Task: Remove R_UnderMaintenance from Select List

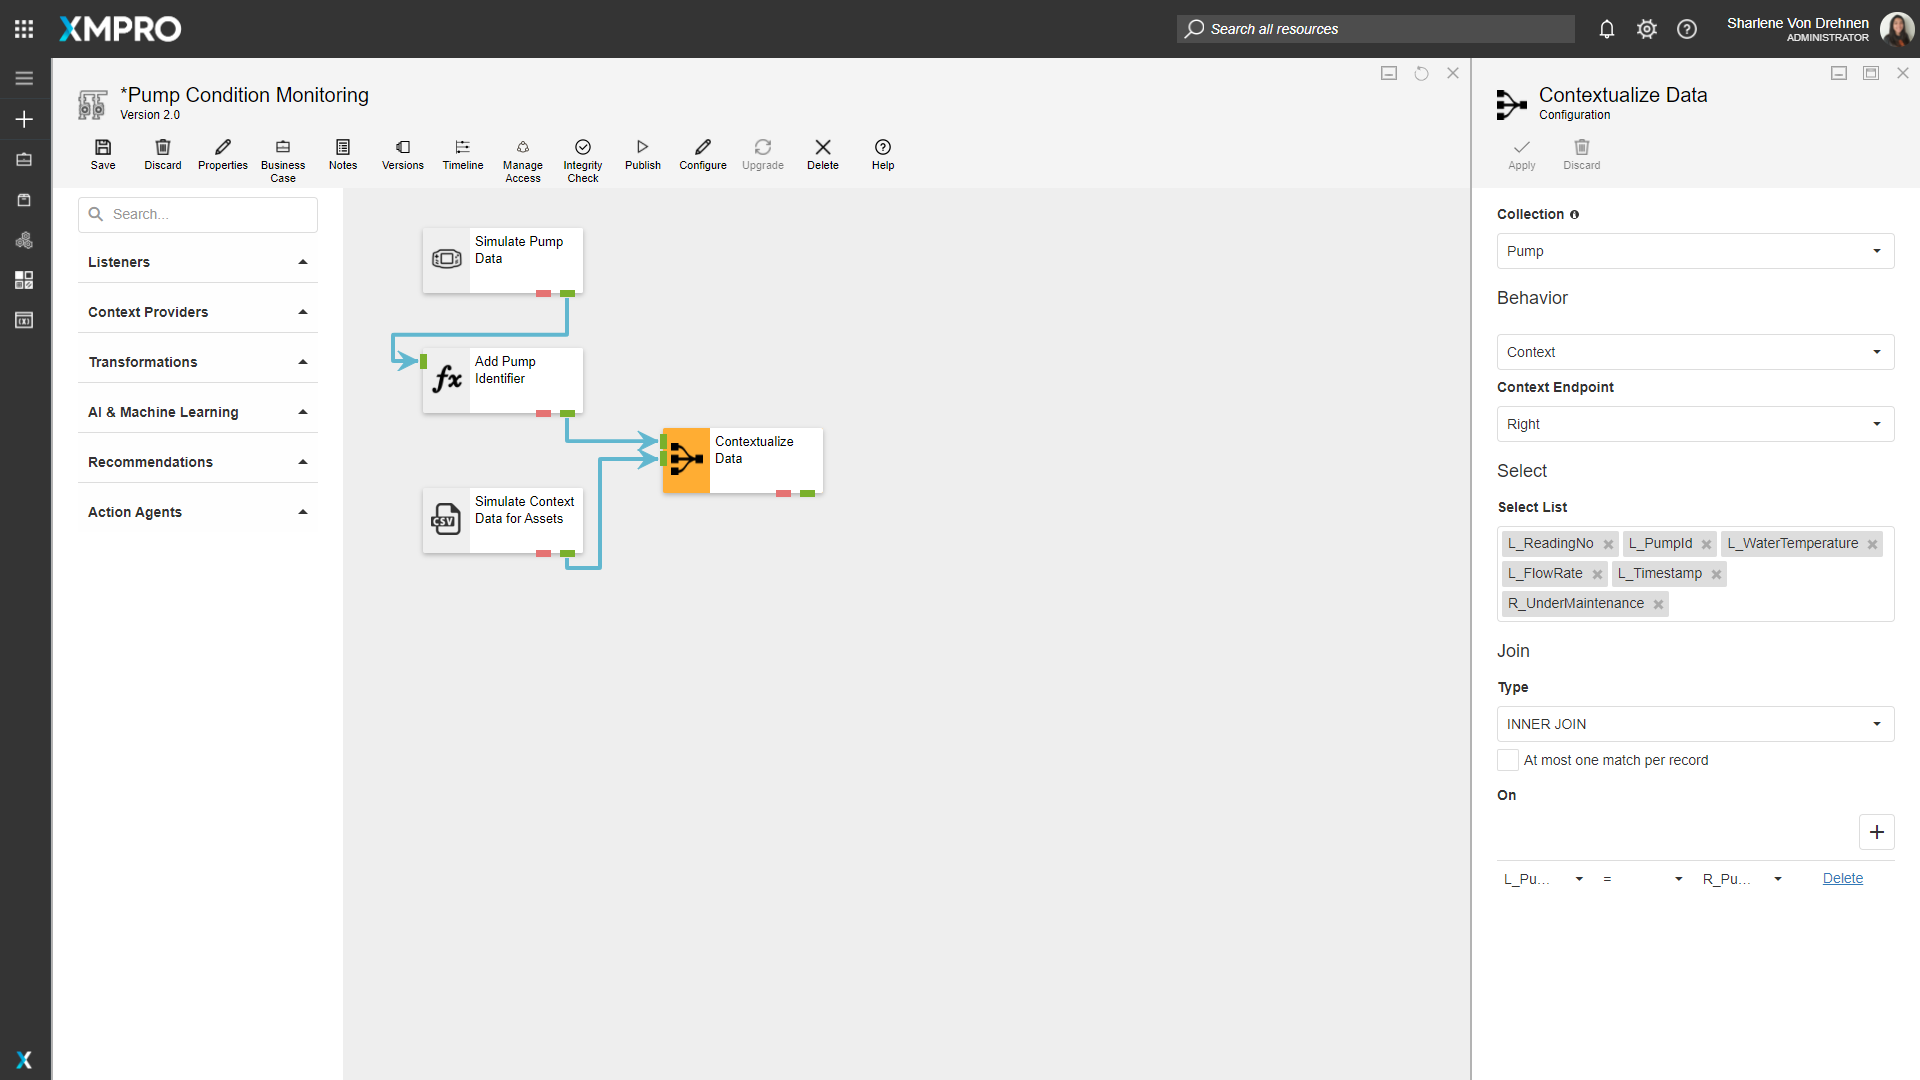Action: (x=1658, y=604)
